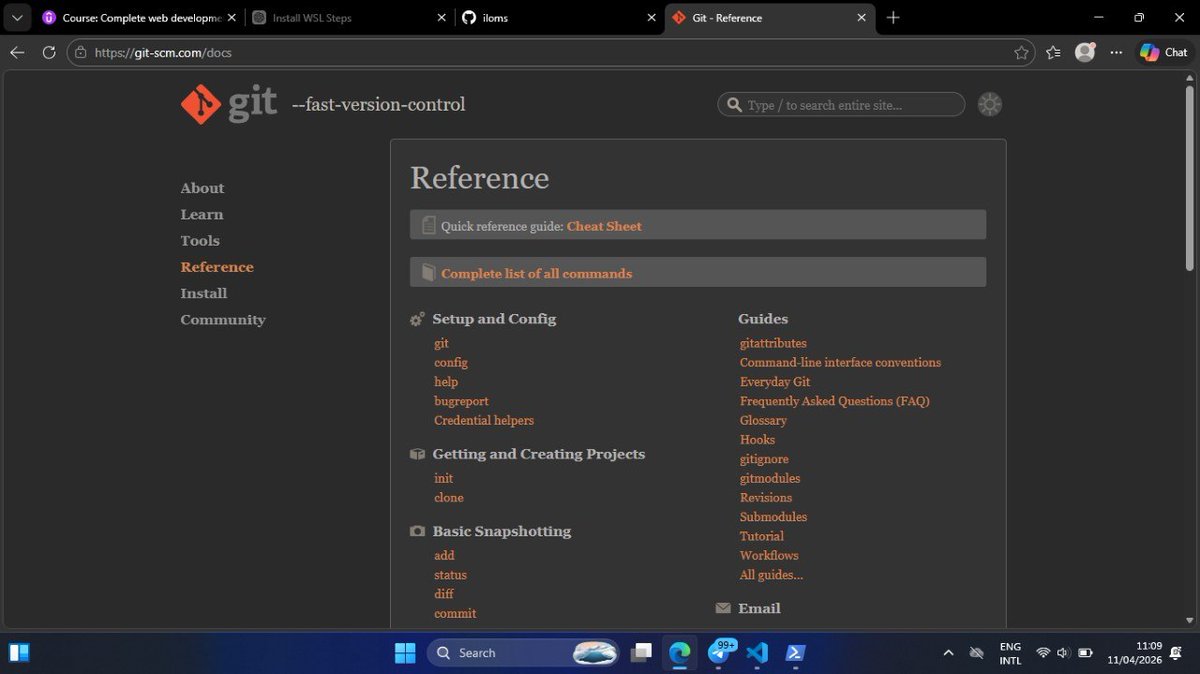1200x674 pixels.
Task: Select the Reference sidebar item
Action: click(x=217, y=267)
